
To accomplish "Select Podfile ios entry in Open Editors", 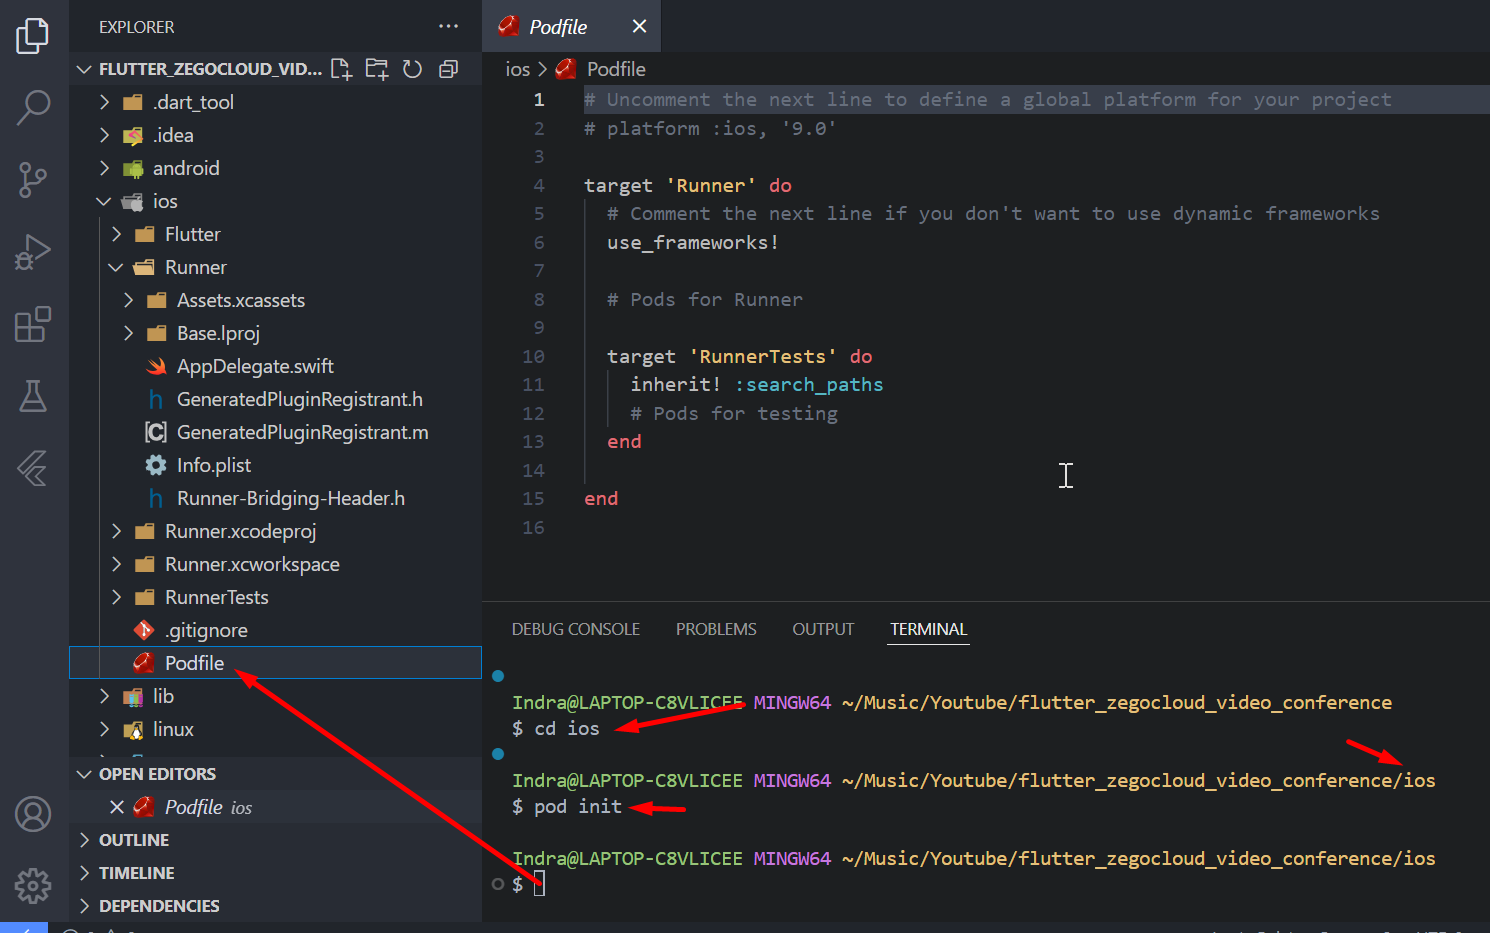I will [x=275, y=807].
